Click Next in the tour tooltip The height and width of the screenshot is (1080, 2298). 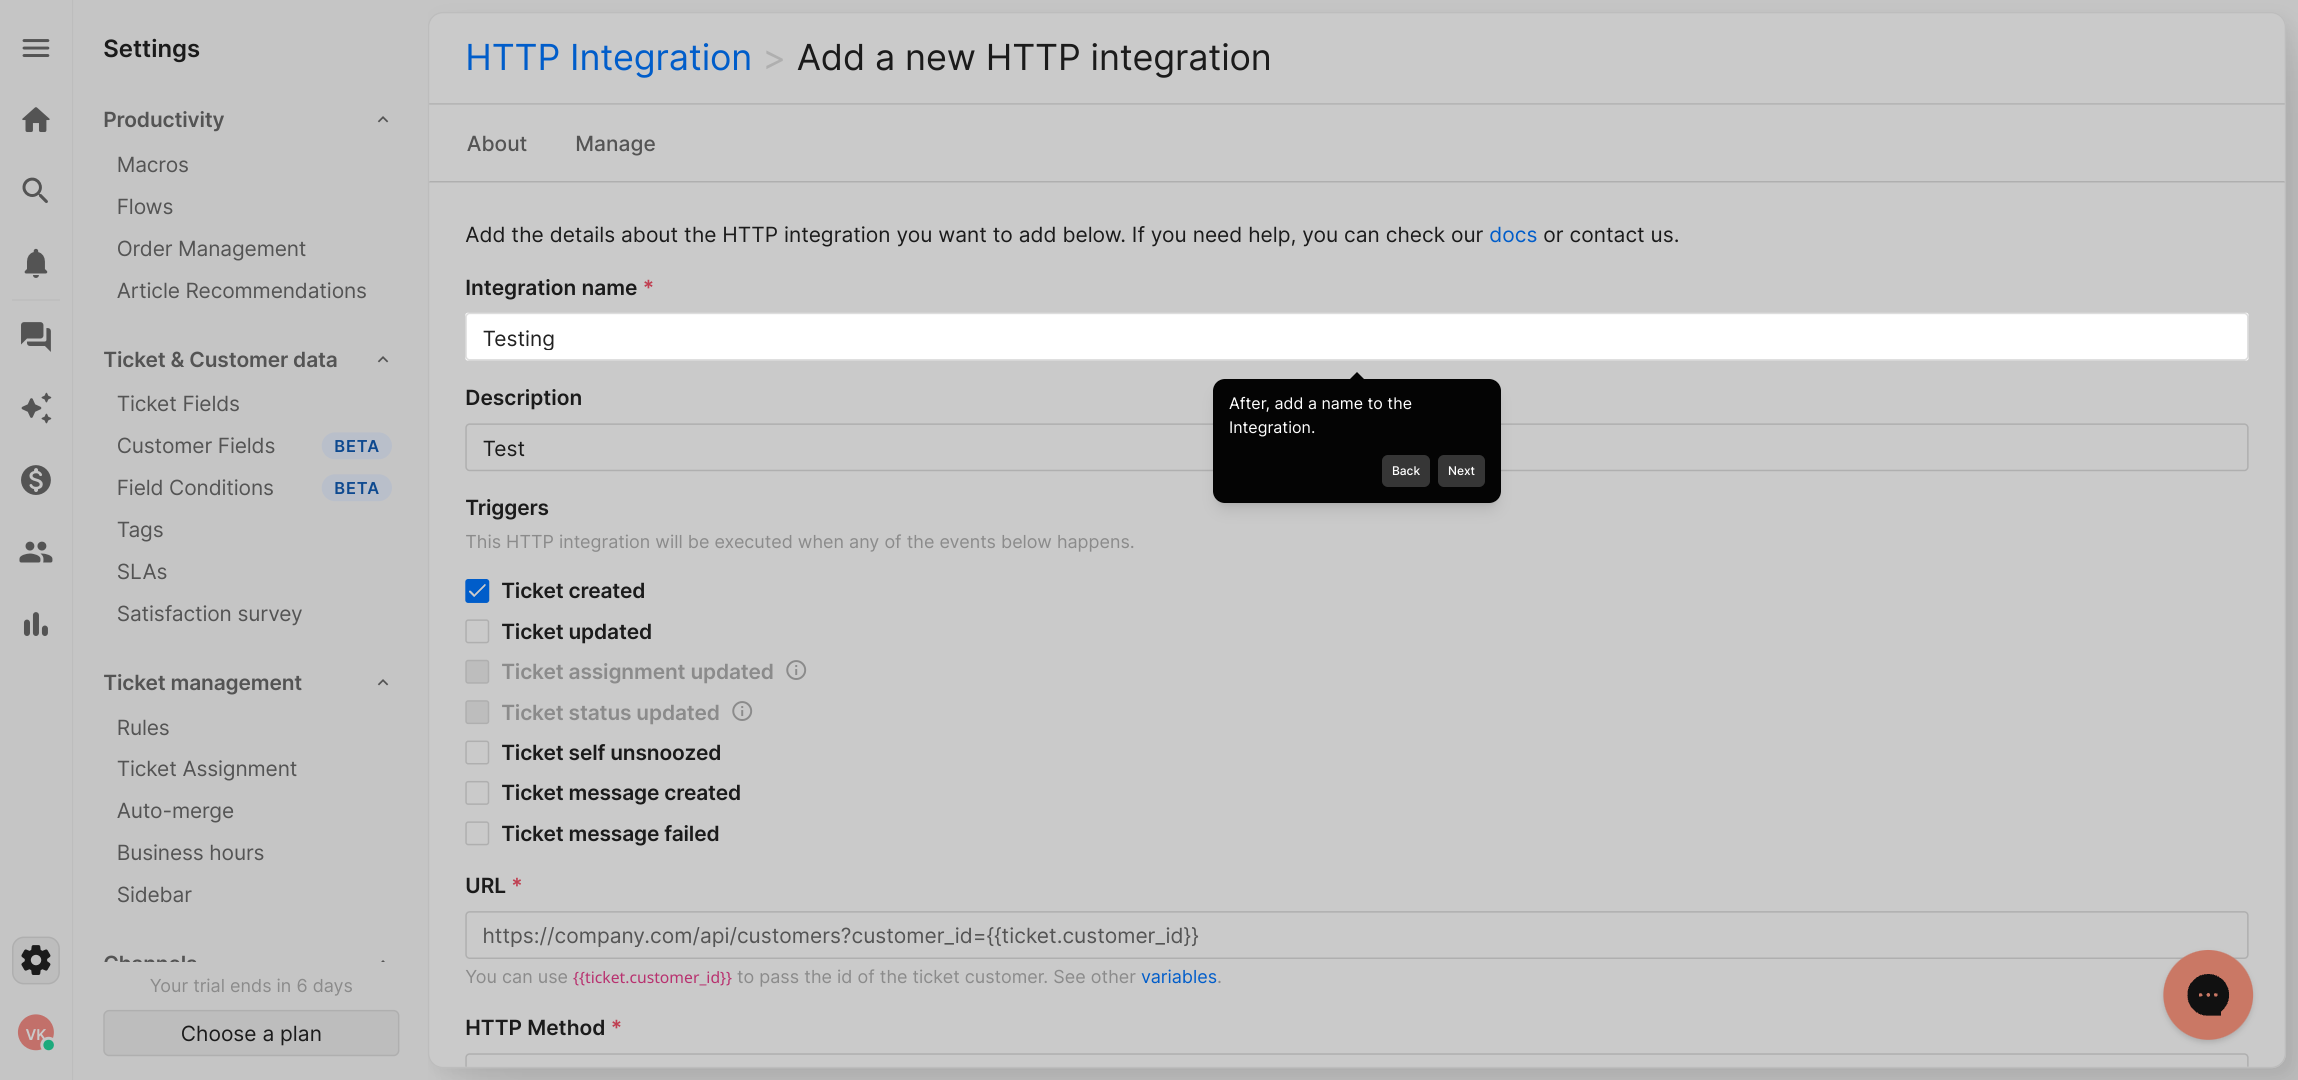1461,471
